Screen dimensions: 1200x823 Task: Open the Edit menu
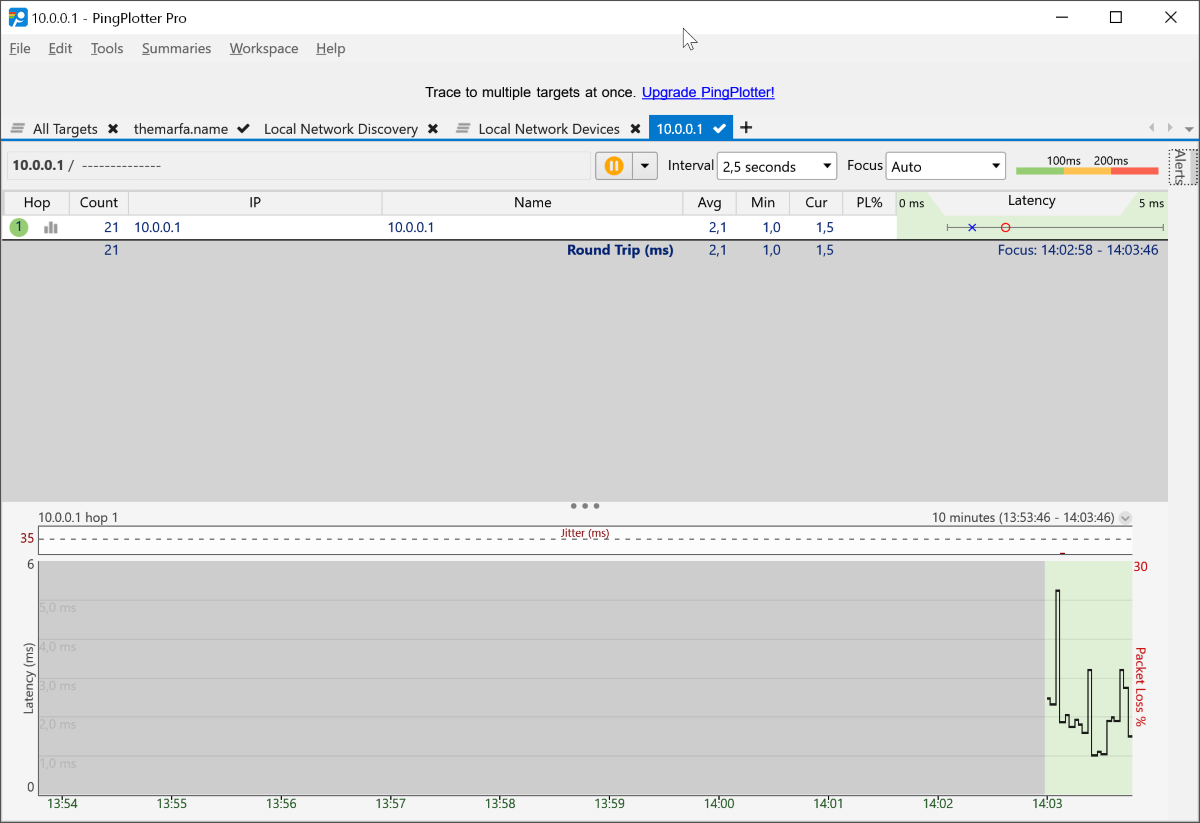click(x=60, y=48)
